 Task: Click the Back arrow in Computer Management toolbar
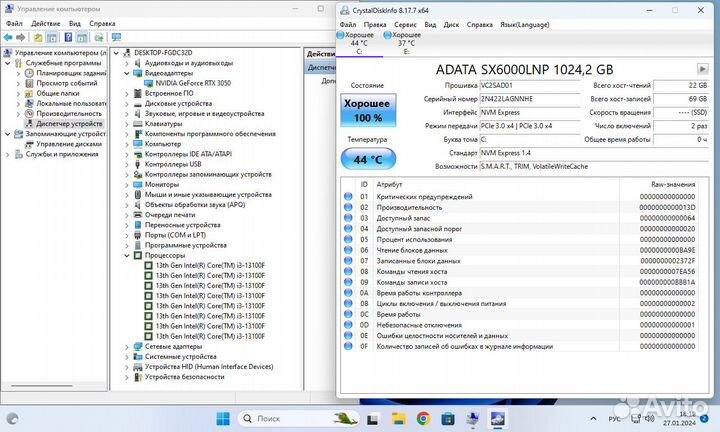click(x=7, y=36)
